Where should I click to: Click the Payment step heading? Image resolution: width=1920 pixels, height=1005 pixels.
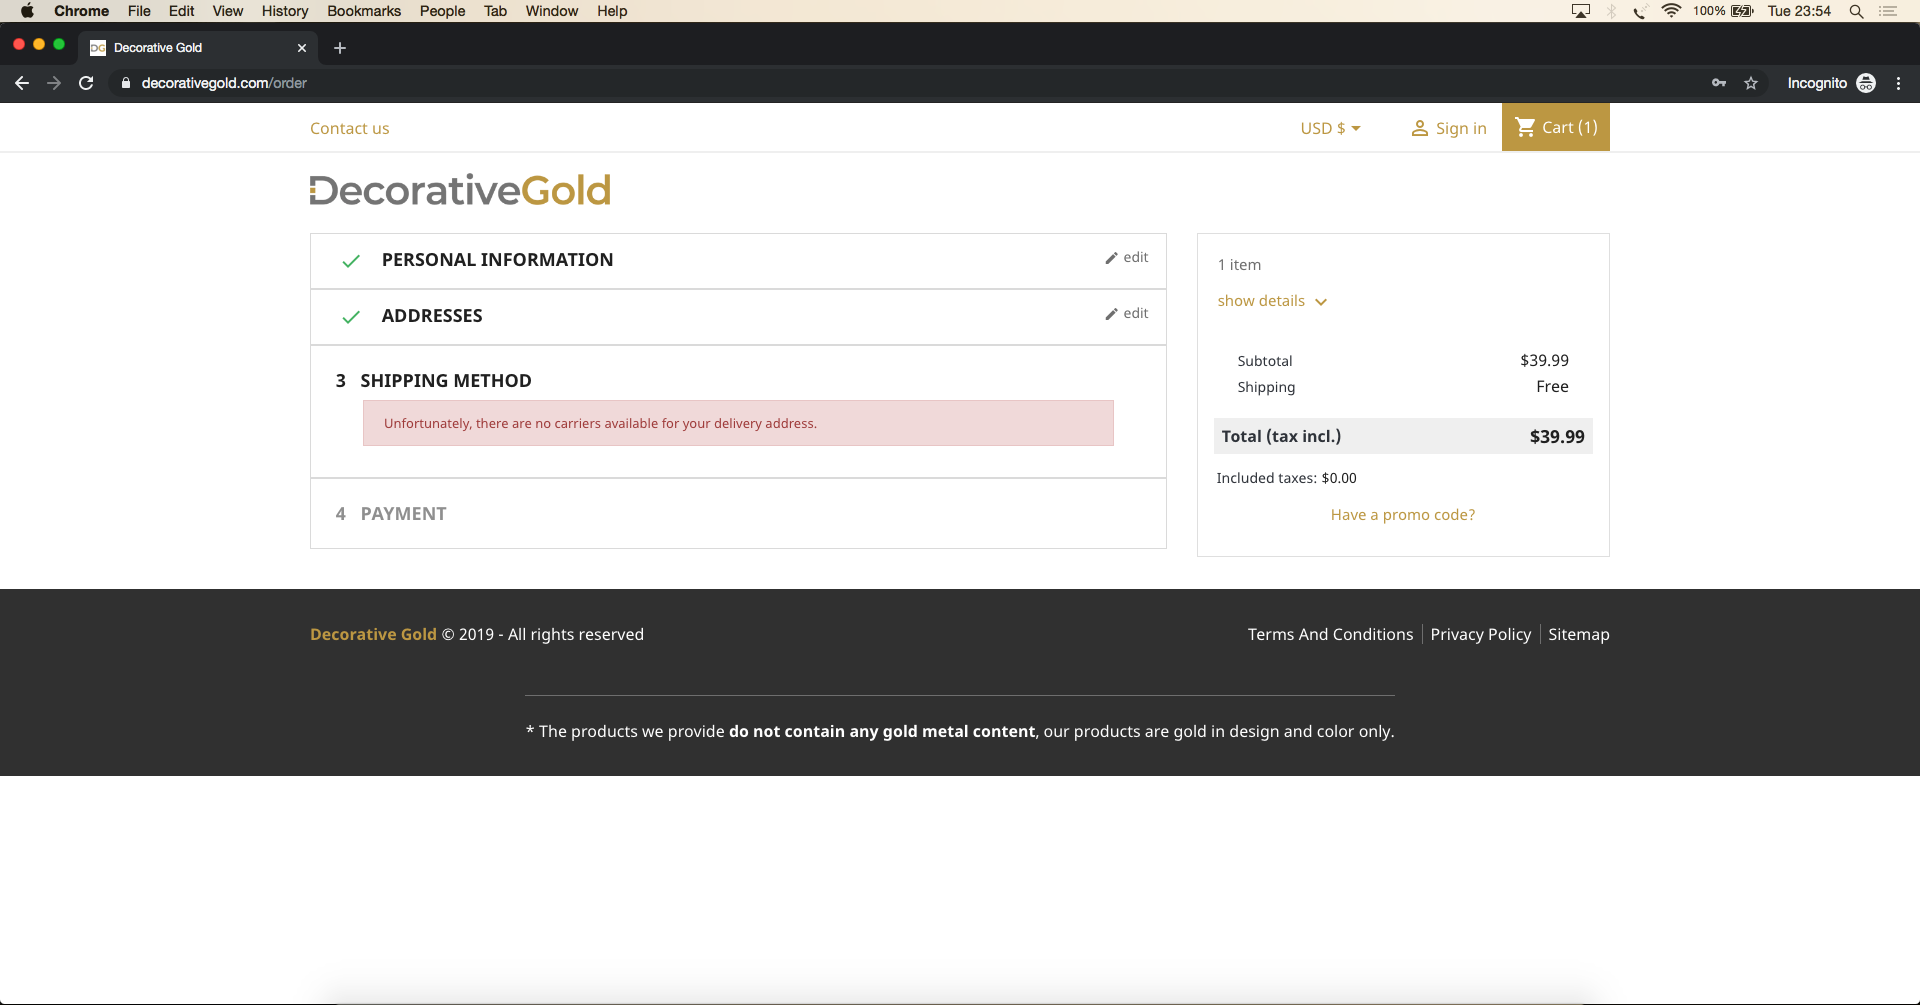[x=403, y=514]
